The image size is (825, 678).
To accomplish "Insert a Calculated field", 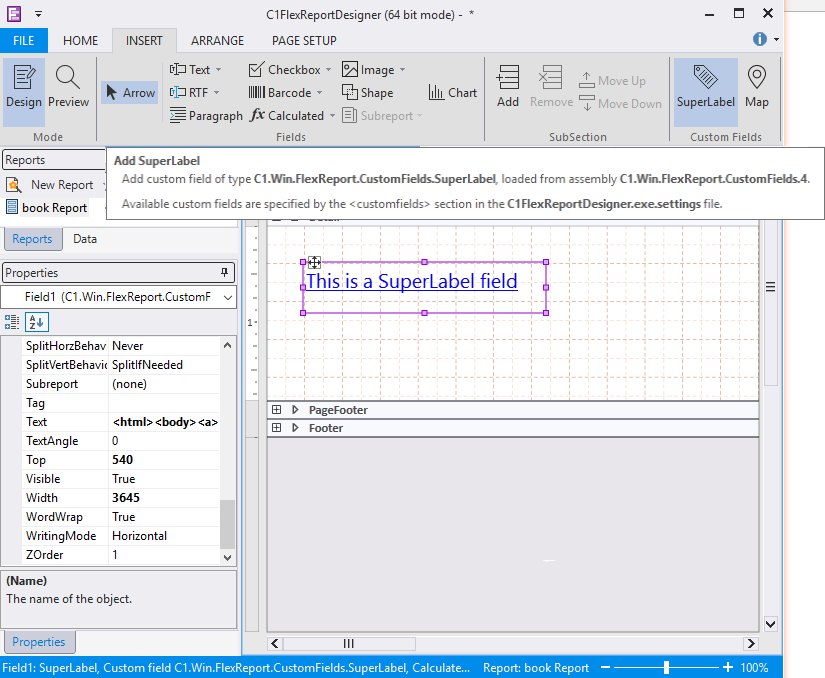I will 287,115.
